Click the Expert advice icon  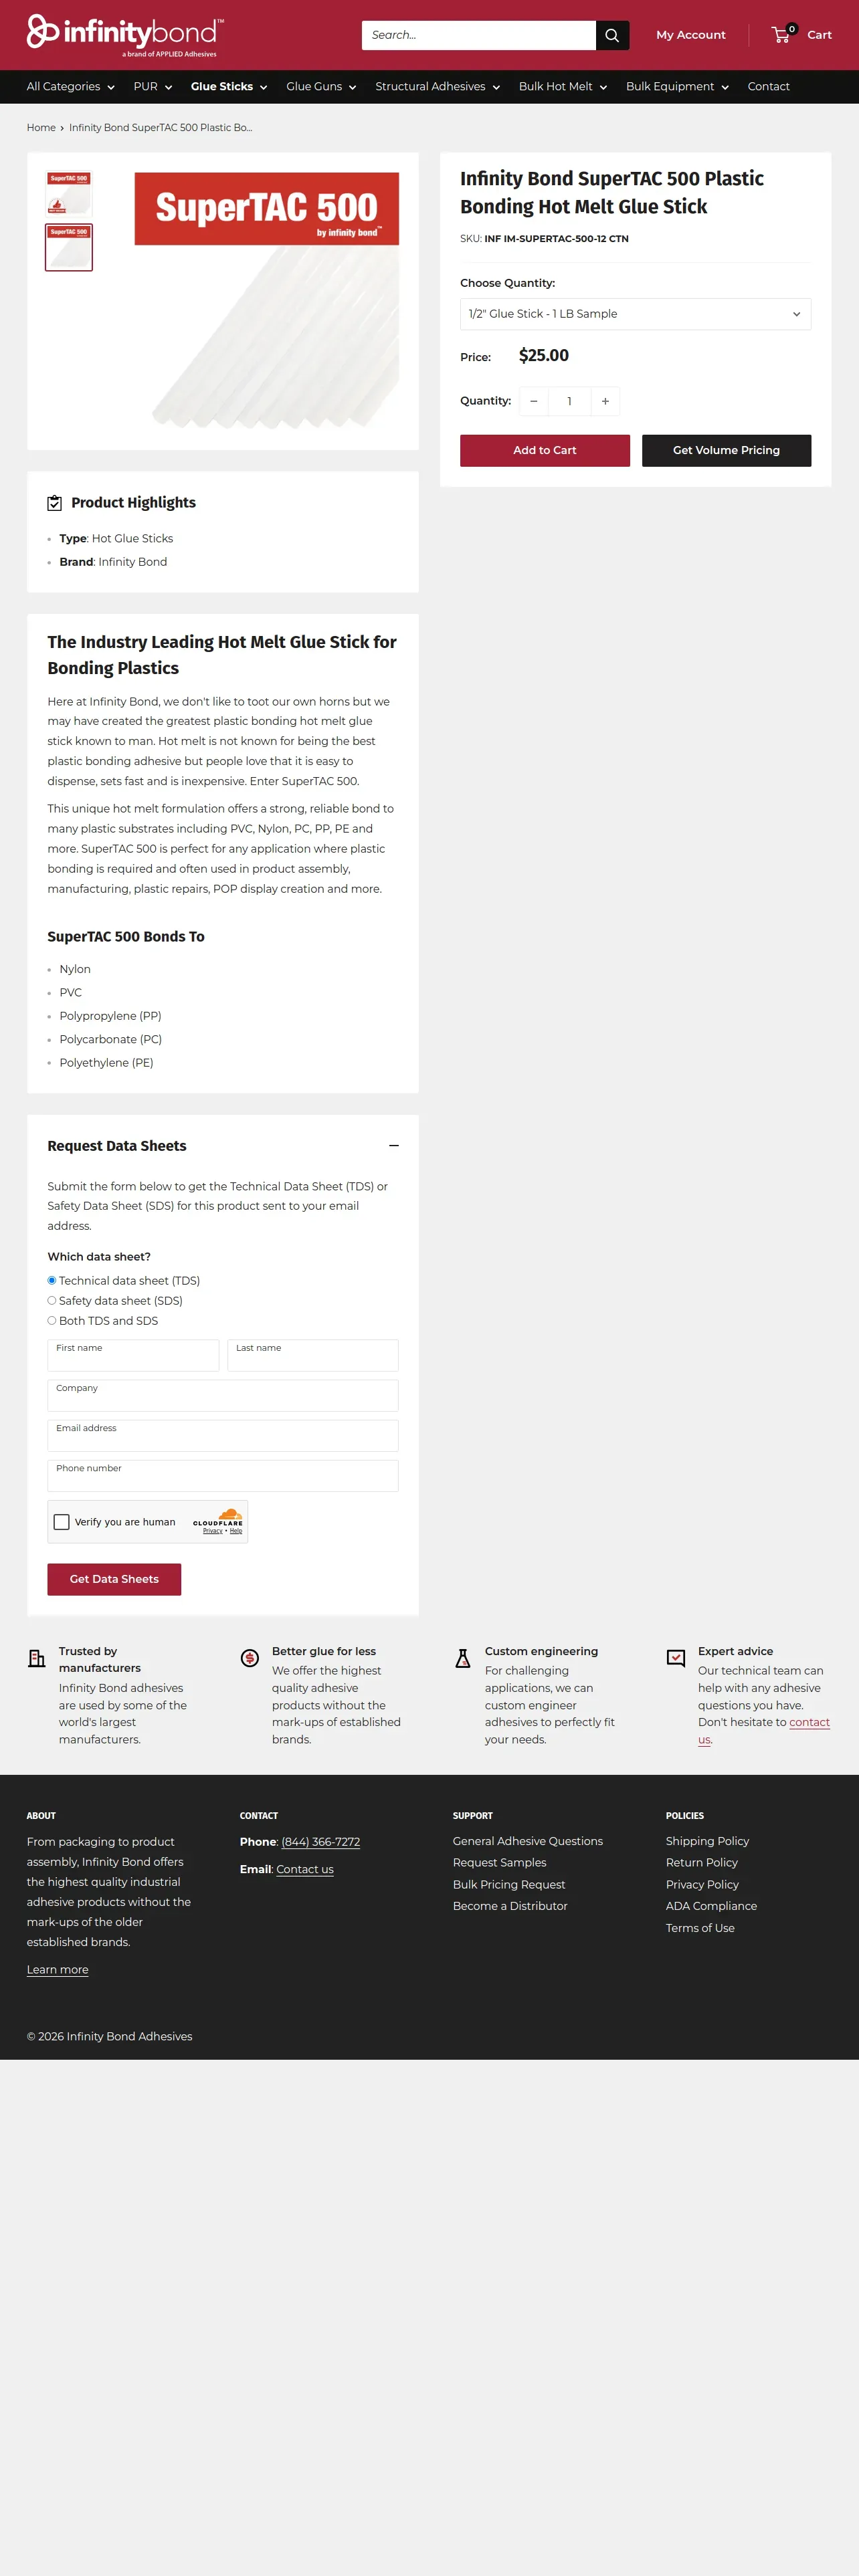point(676,1658)
